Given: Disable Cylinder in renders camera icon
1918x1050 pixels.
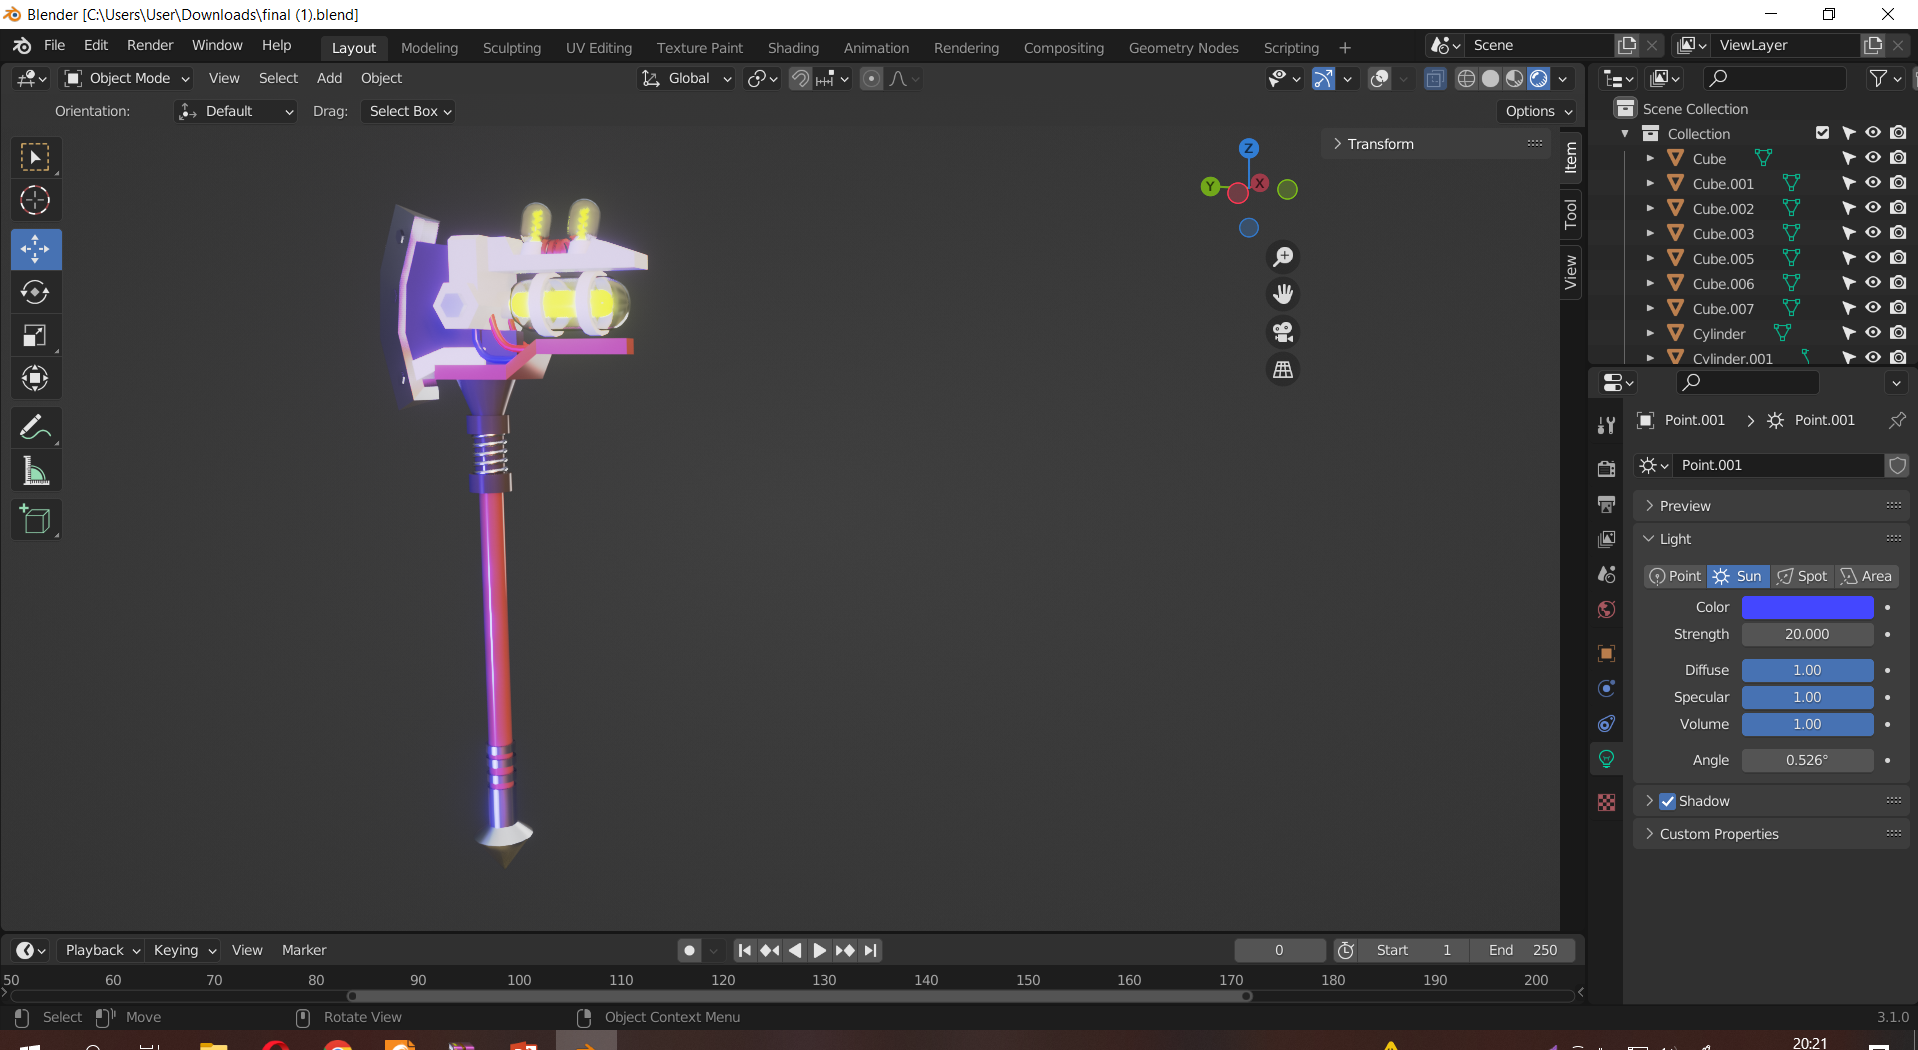Looking at the screenshot, I should (1898, 333).
